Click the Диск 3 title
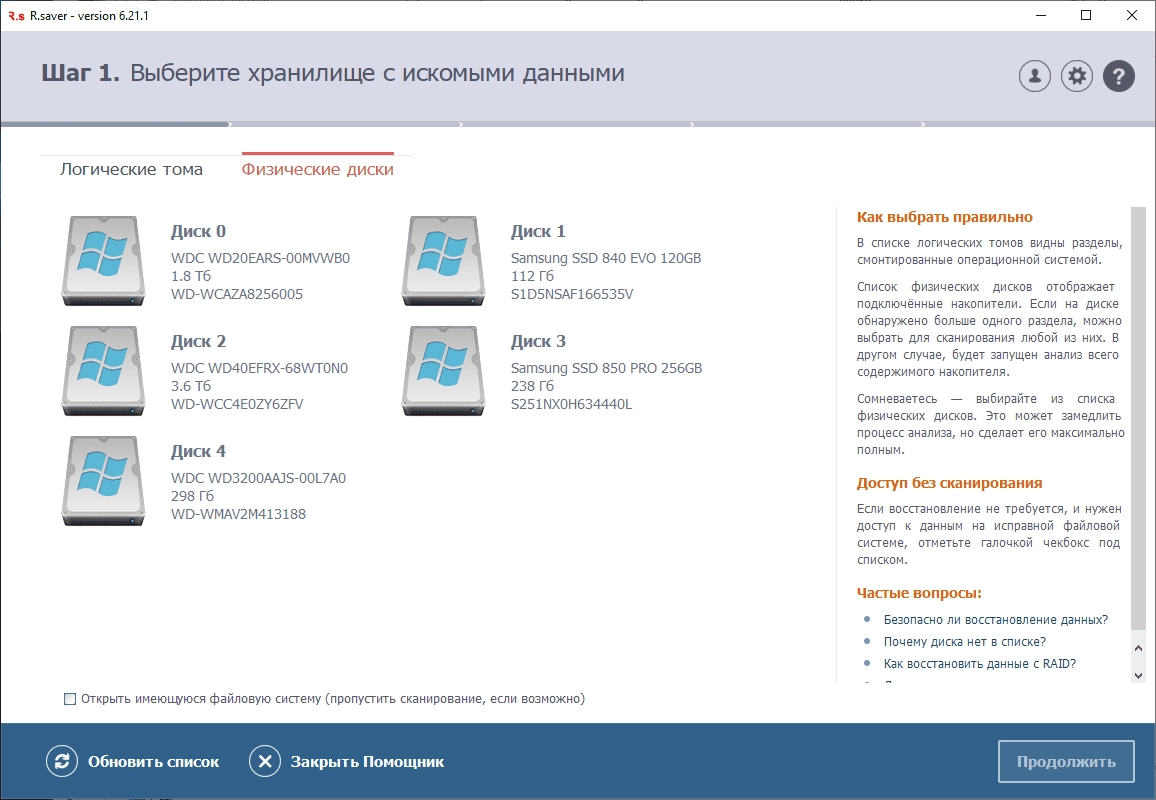The width and height of the screenshot is (1156, 800). click(538, 341)
